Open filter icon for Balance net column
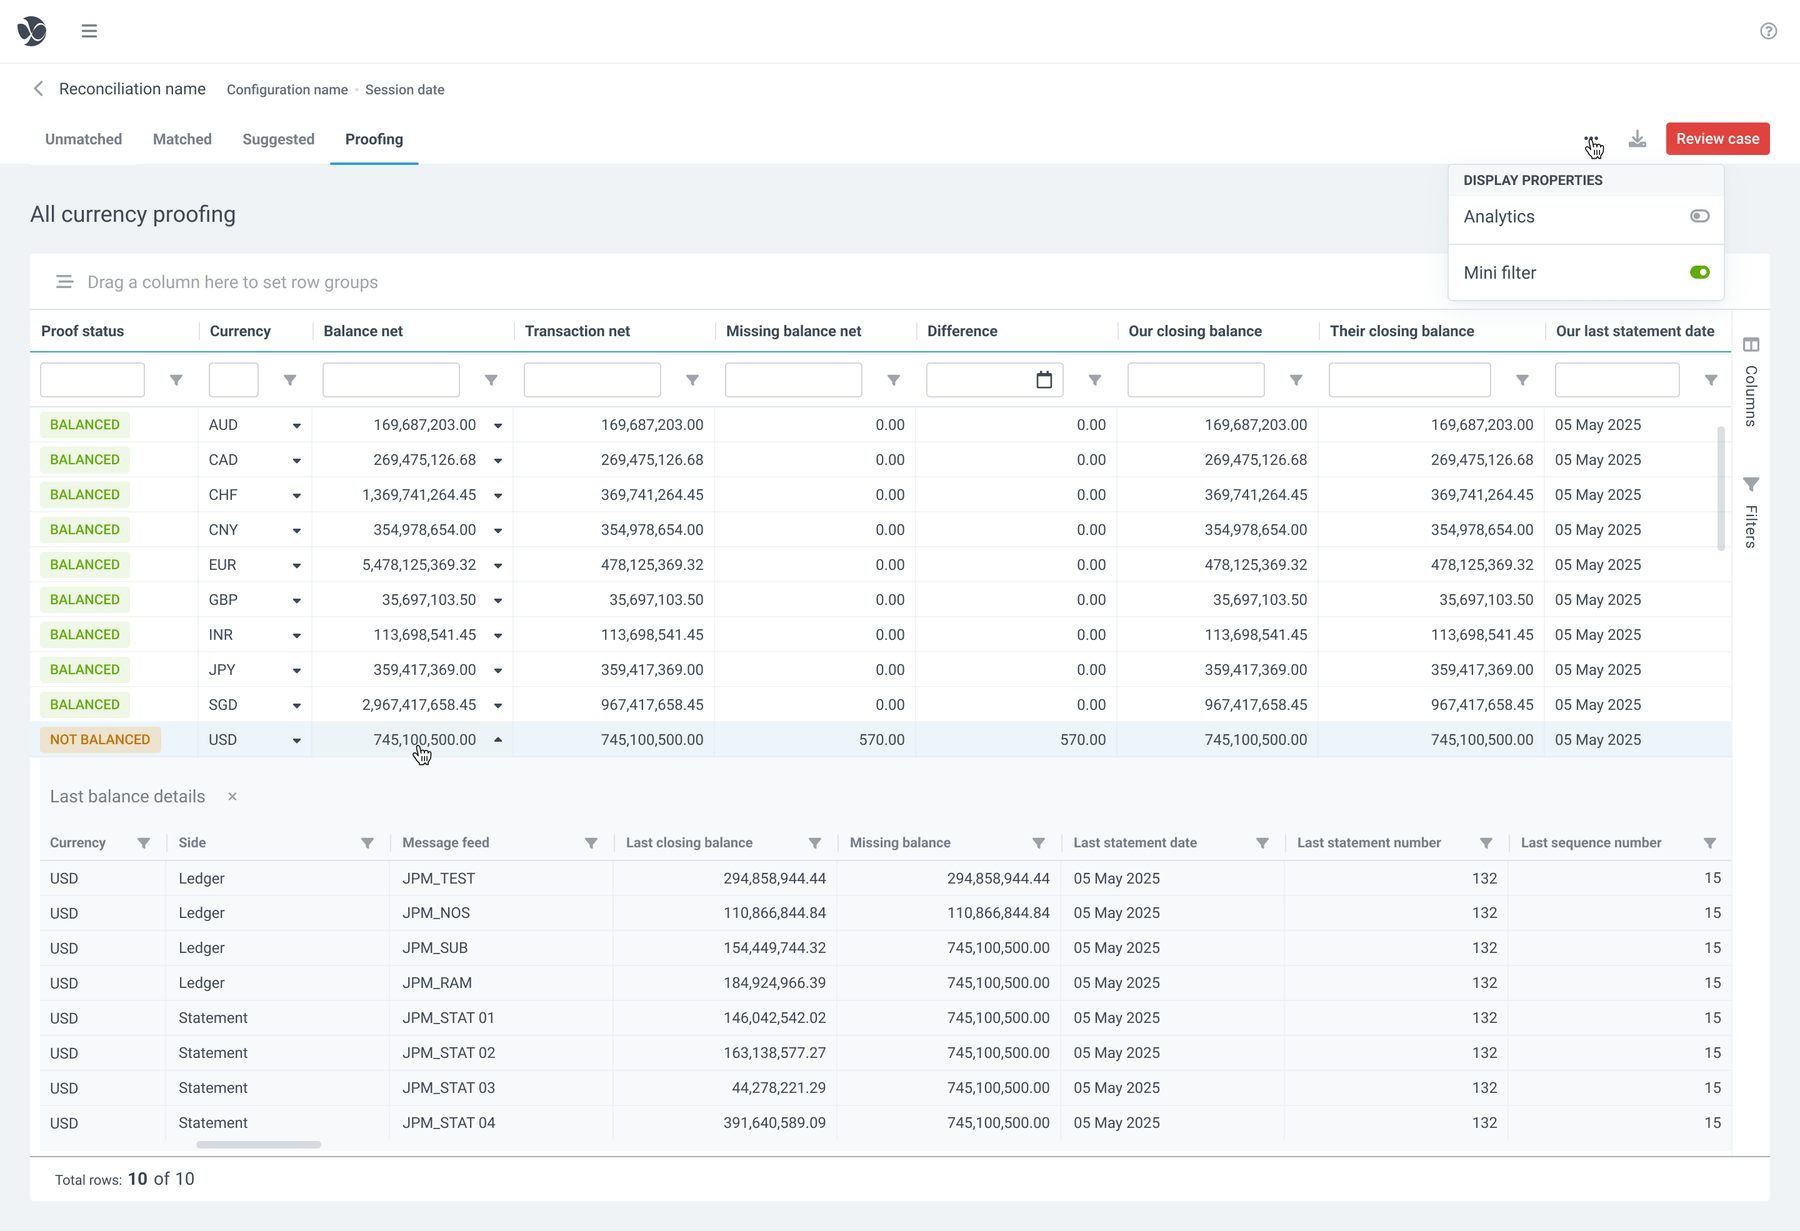The image size is (1800, 1231). (x=491, y=380)
